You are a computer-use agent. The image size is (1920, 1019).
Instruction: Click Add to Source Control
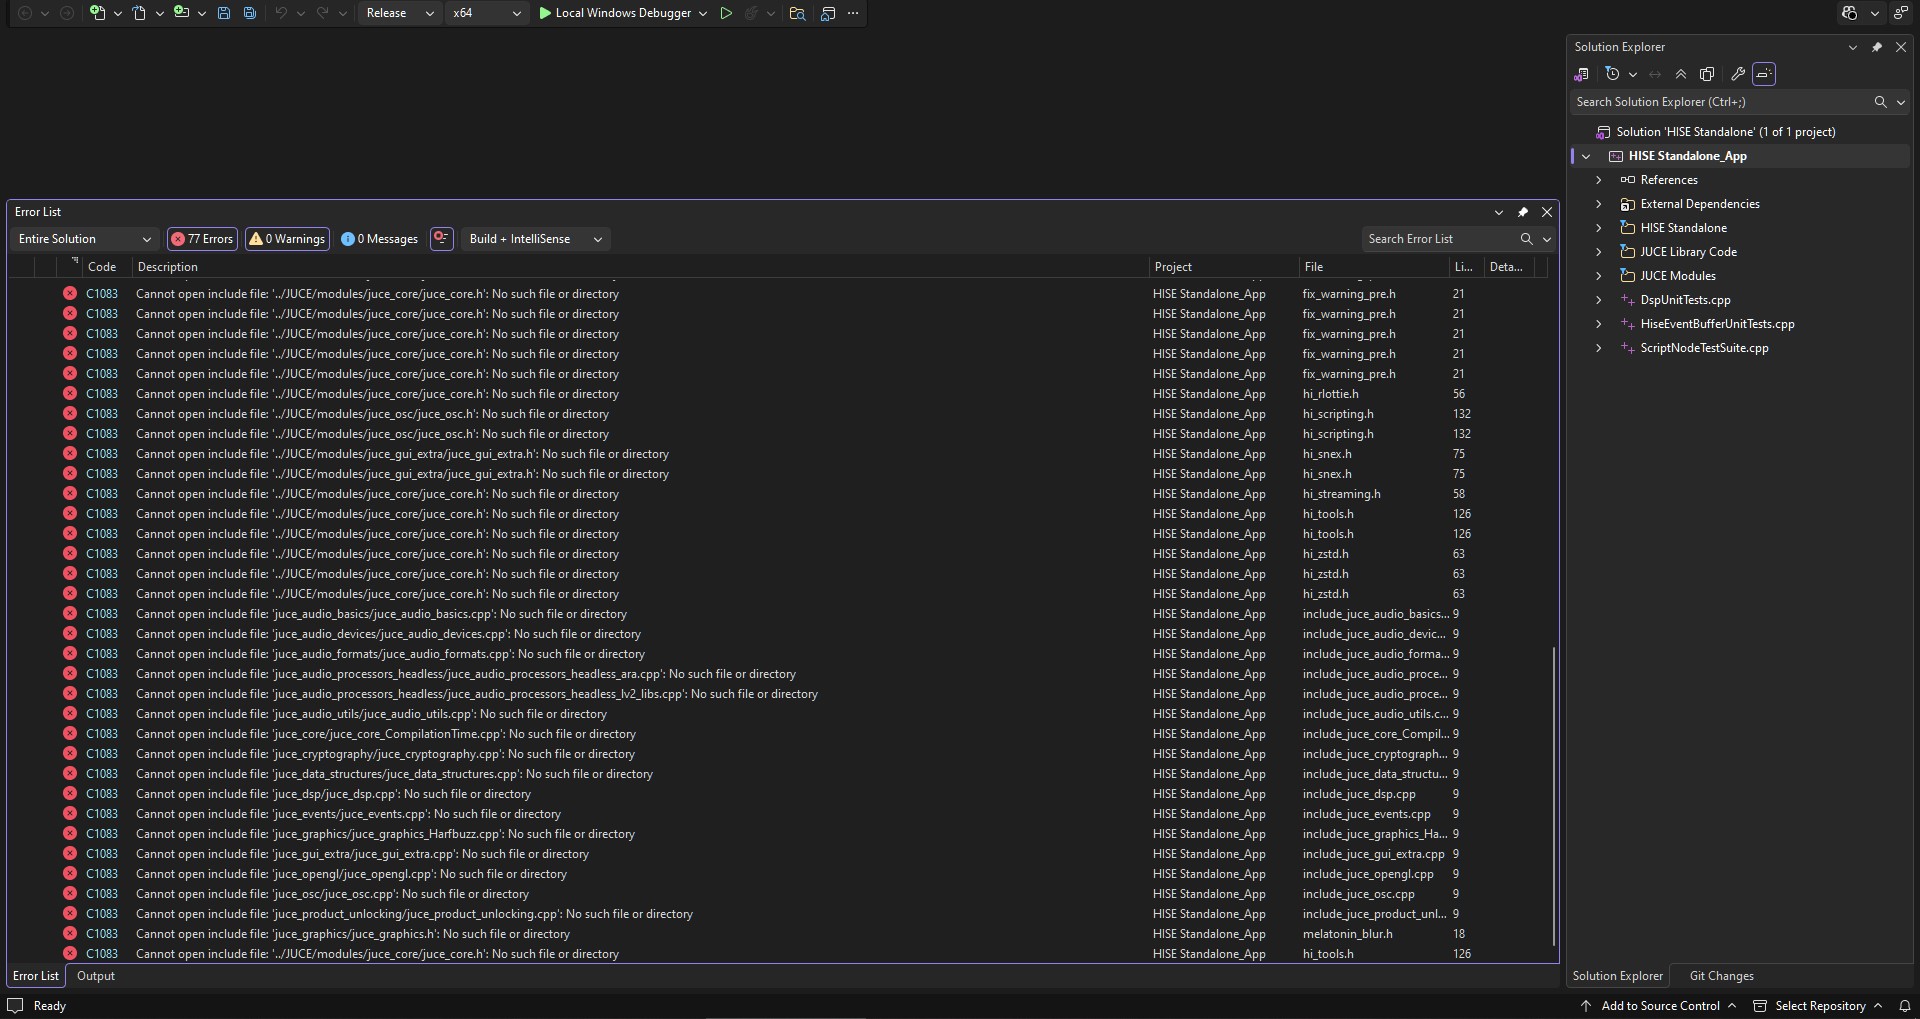1660,1006
